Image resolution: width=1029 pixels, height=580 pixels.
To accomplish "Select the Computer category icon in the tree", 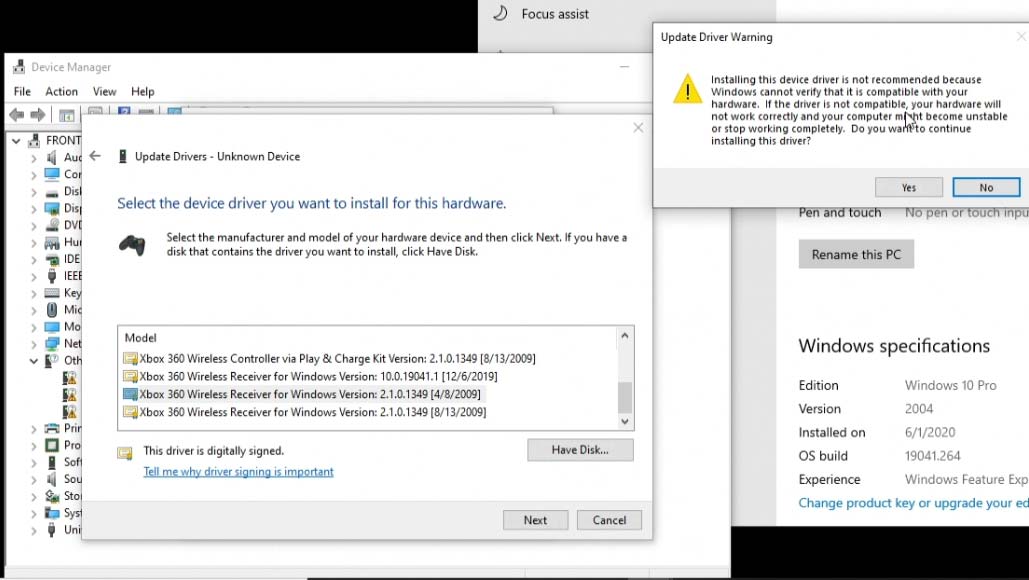I will 52,175.
